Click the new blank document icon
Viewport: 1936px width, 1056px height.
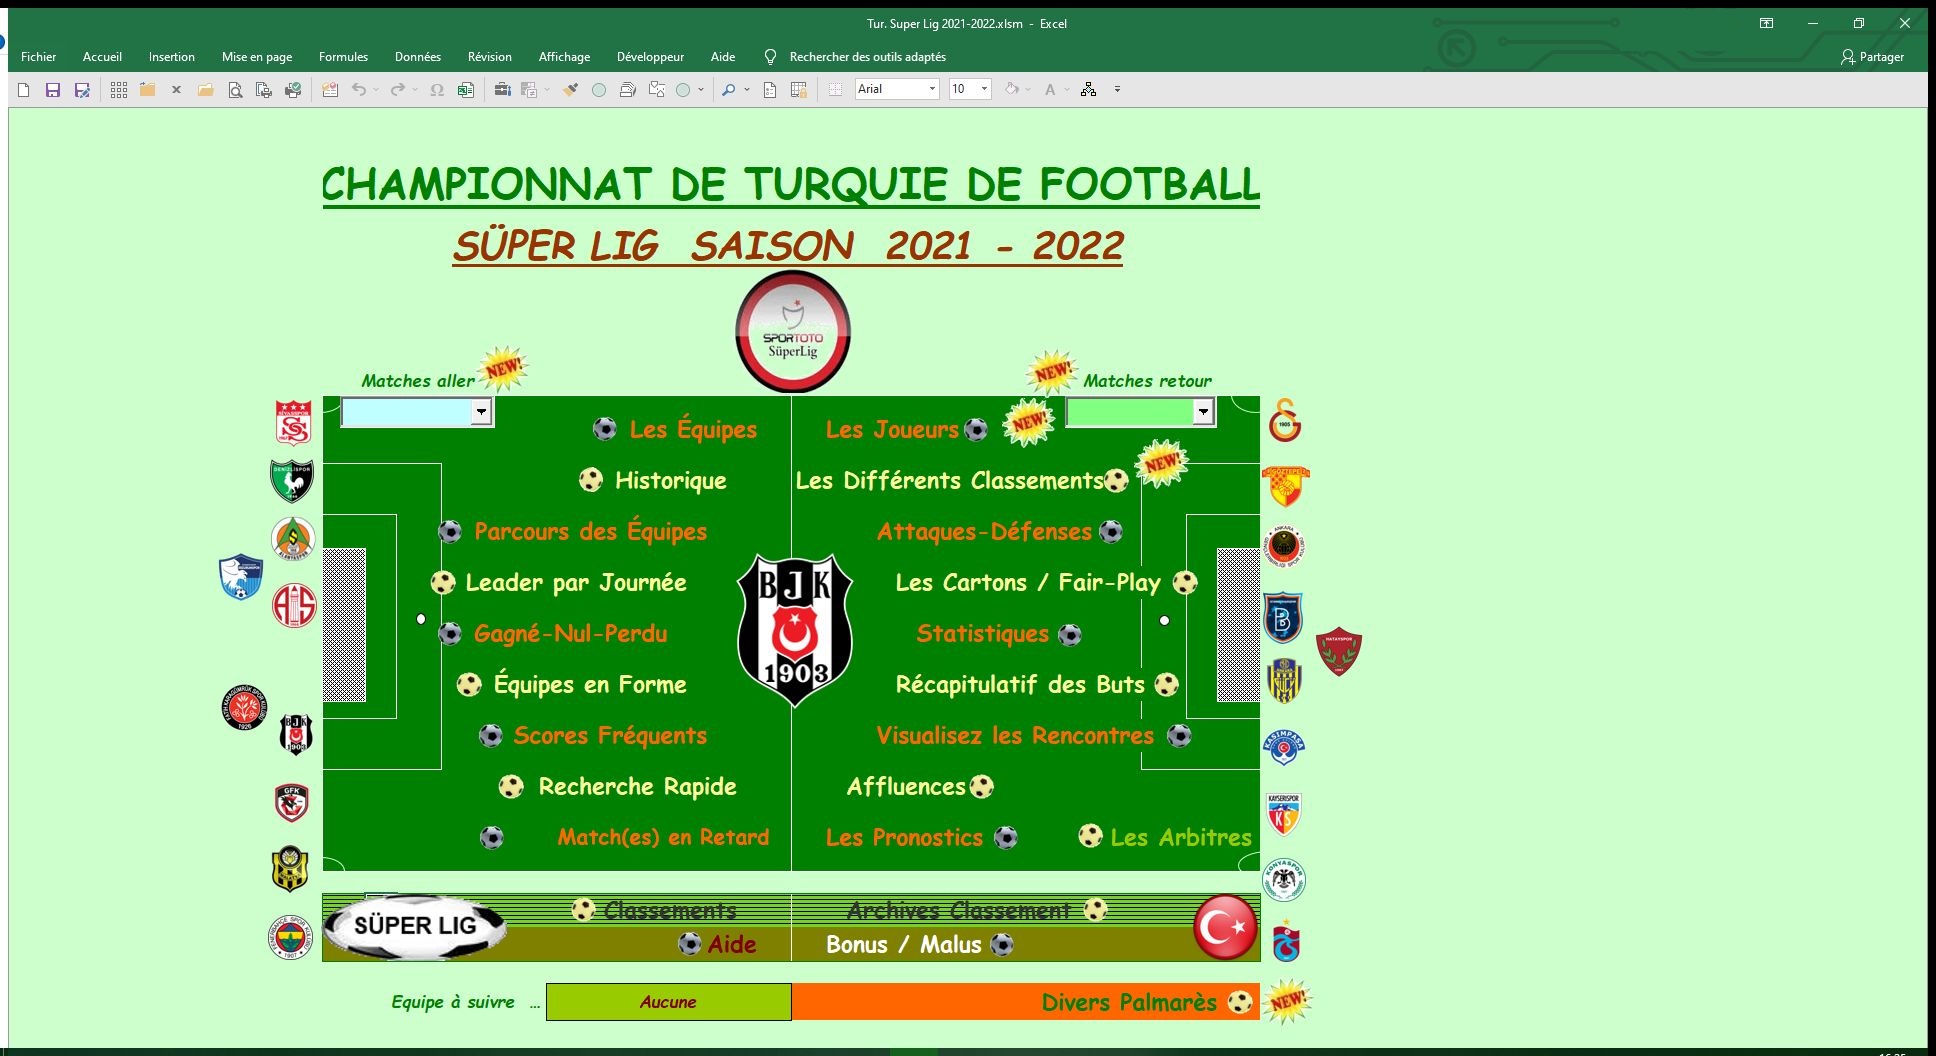tap(24, 90)
